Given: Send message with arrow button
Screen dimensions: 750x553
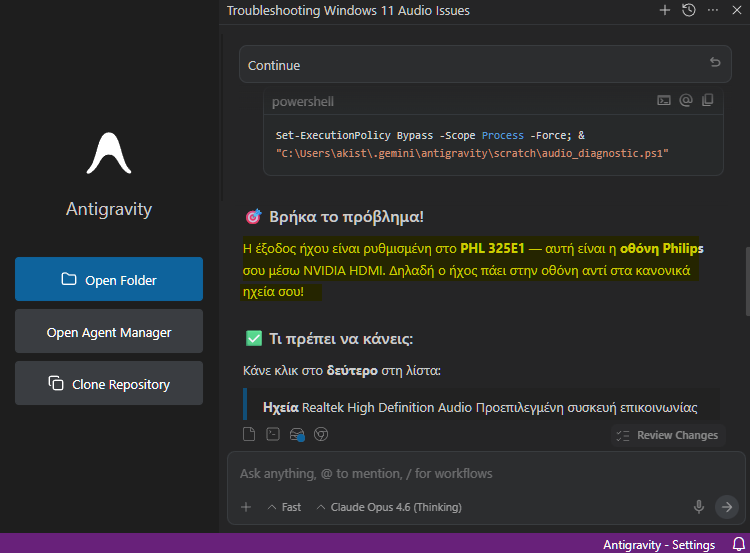Looking at the screenshot, I should pos(727,507).
